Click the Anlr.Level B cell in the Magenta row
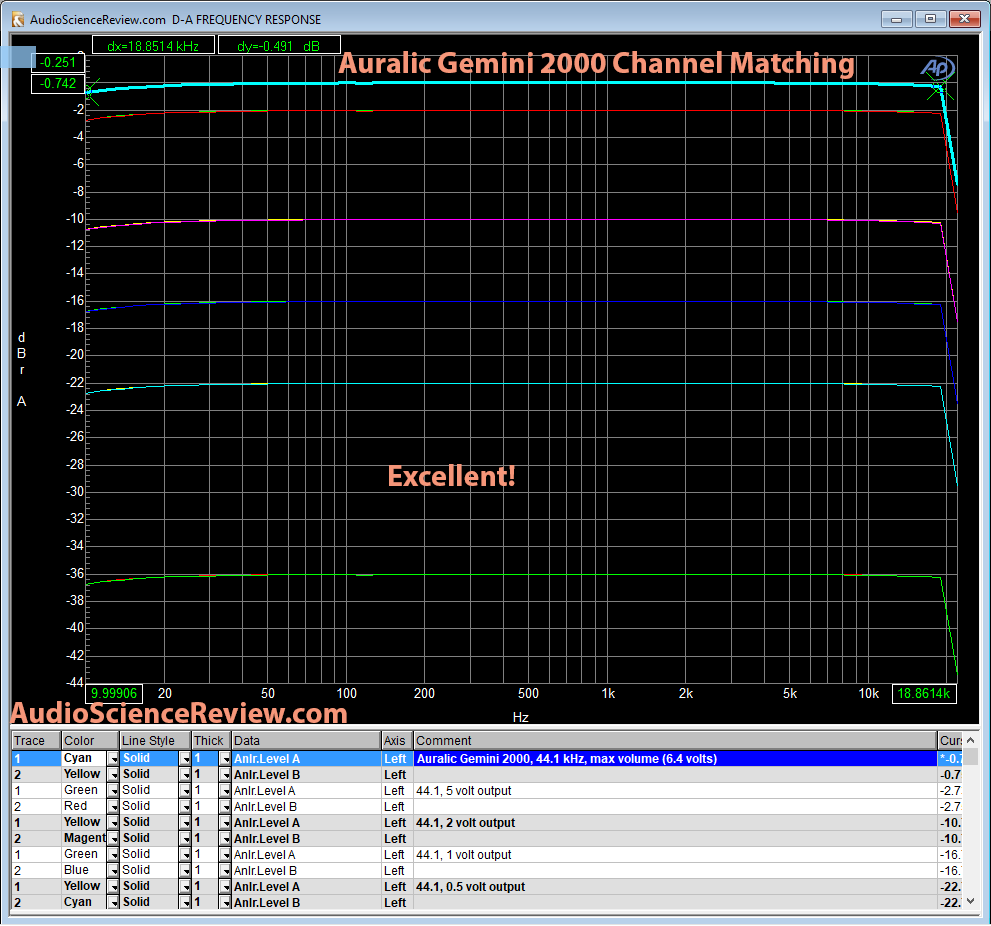 pos(307,839)
